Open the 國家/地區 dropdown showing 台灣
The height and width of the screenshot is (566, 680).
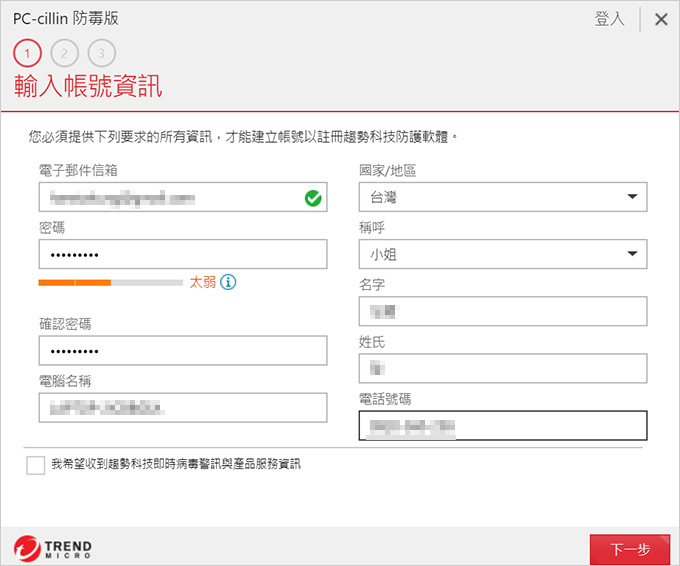[503, 197]
